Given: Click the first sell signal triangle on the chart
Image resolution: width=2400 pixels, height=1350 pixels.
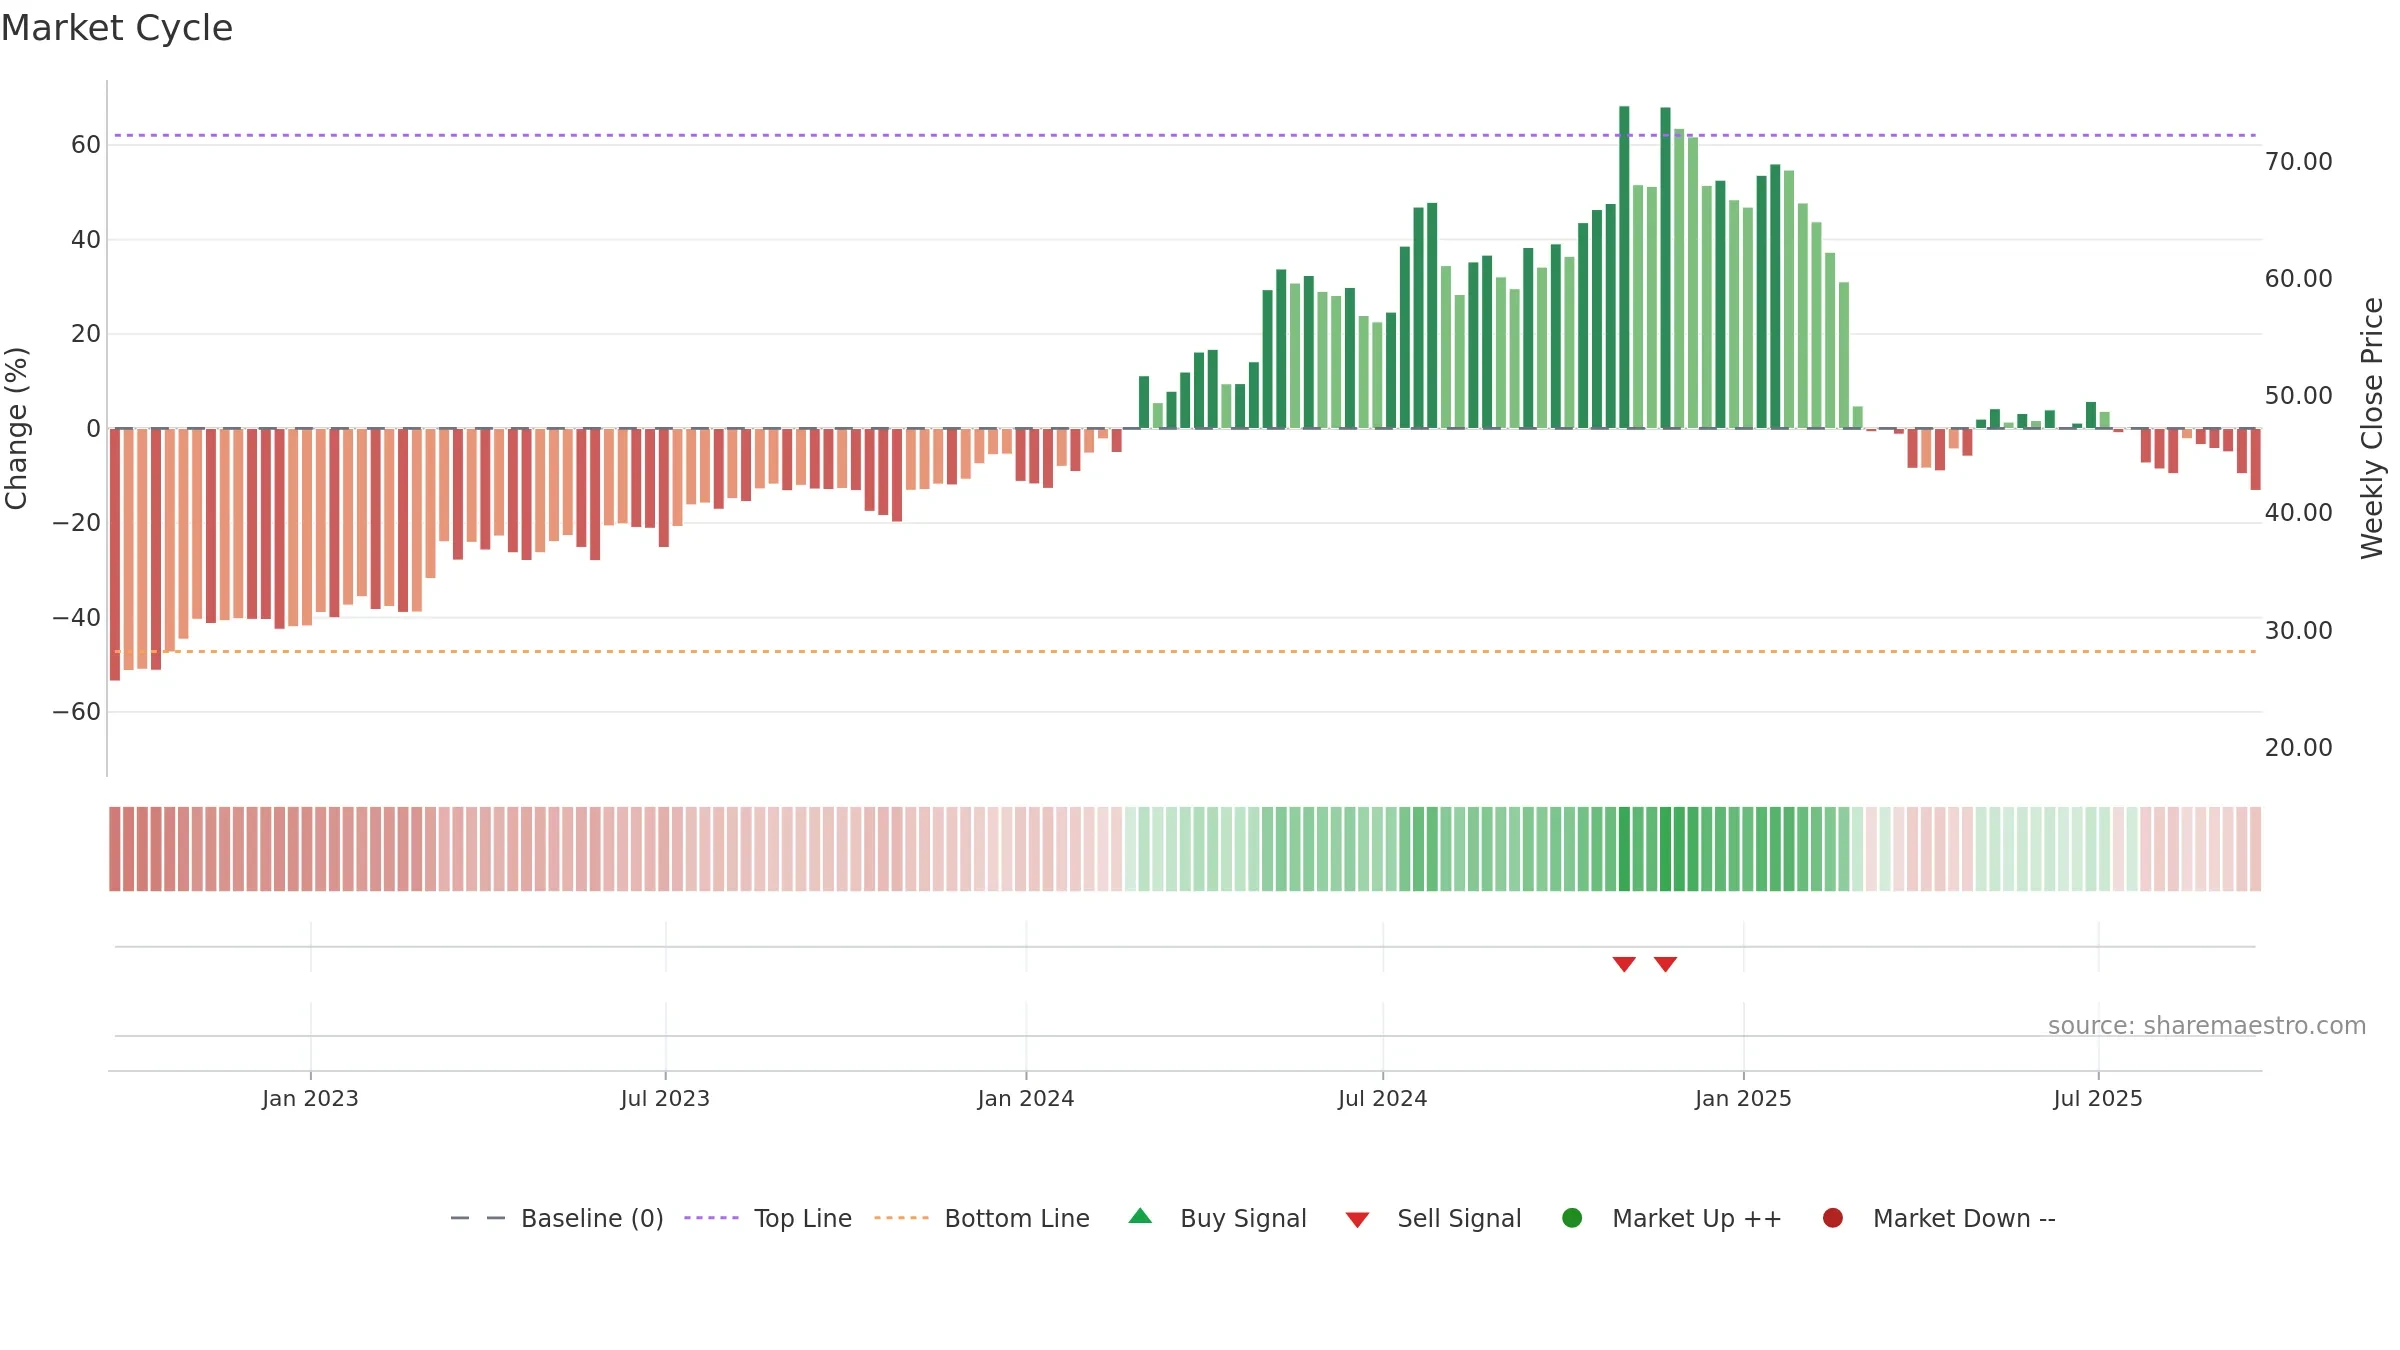Looking at the screenshot, I should pos(1624,964).
